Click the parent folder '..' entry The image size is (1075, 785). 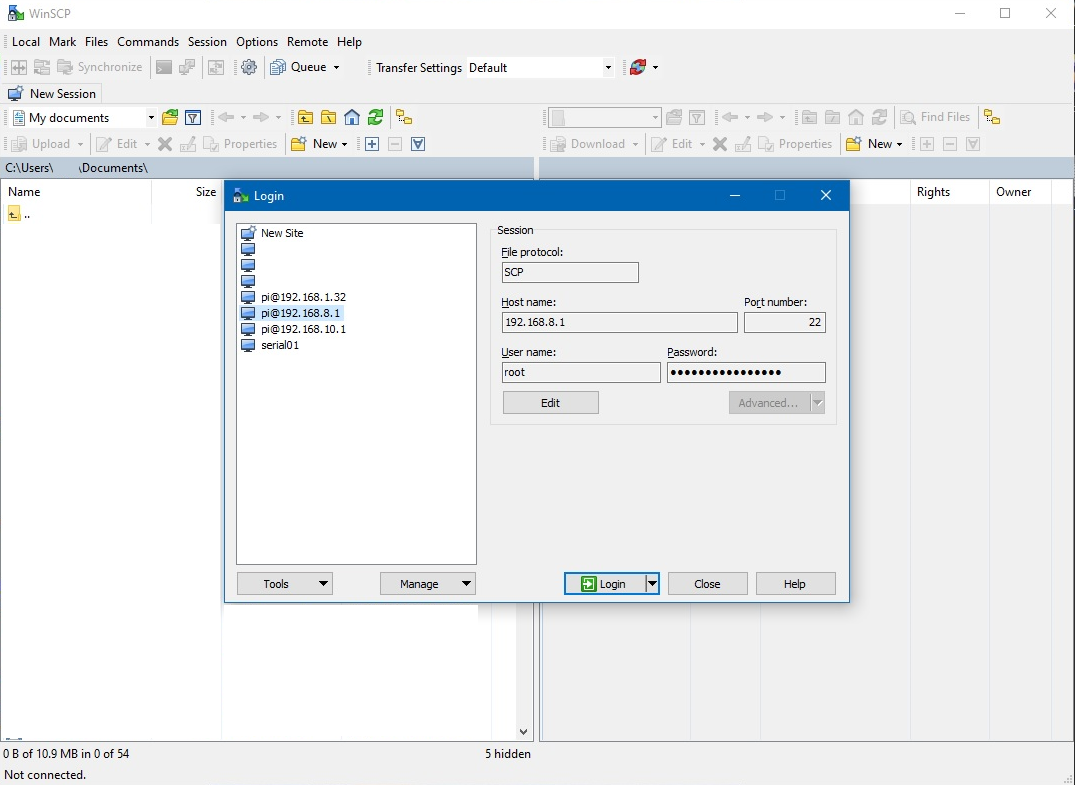click(19, 215)
